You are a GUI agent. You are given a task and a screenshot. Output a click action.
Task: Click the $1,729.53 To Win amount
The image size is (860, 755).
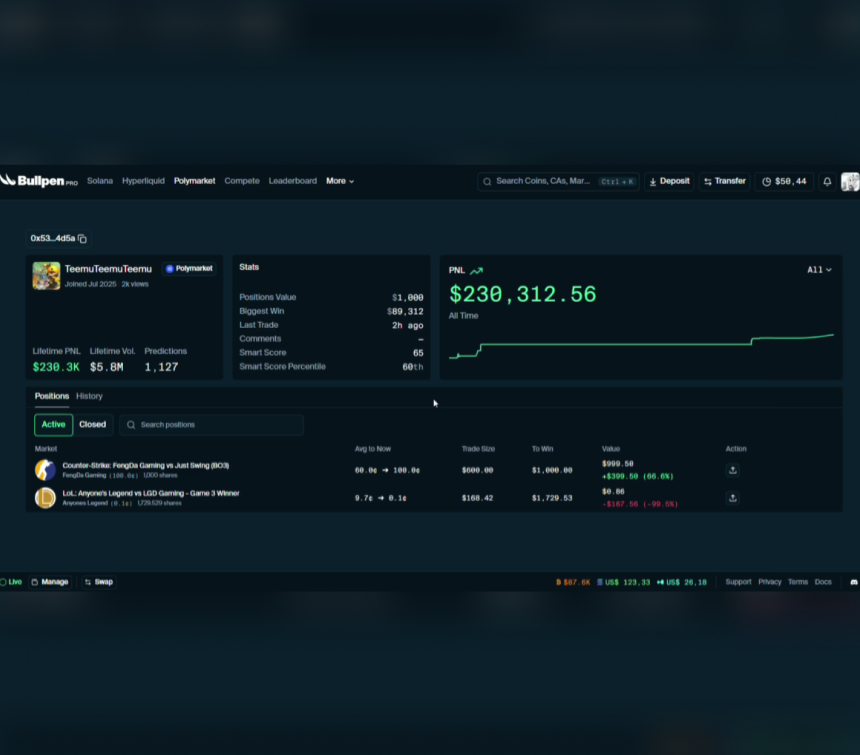pyautogui.click(x=552, y=498)
